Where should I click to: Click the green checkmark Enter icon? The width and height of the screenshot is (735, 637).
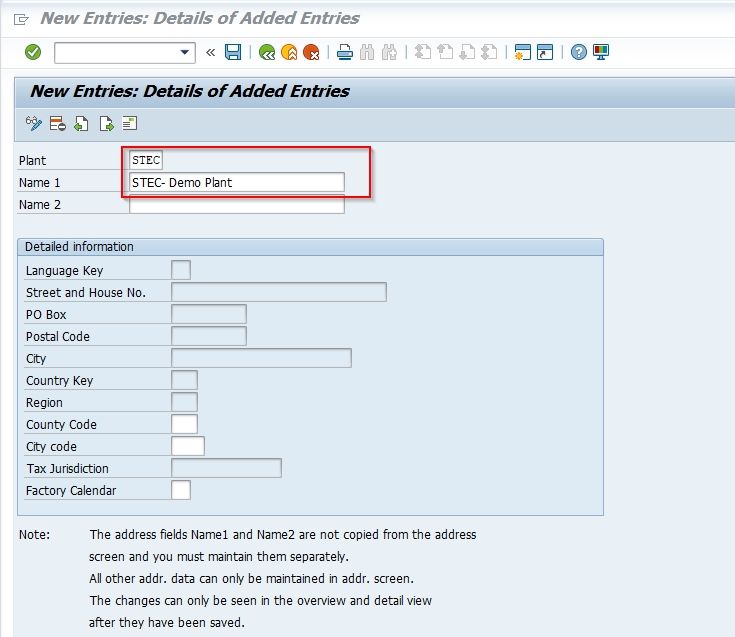[x=33, y=52]
